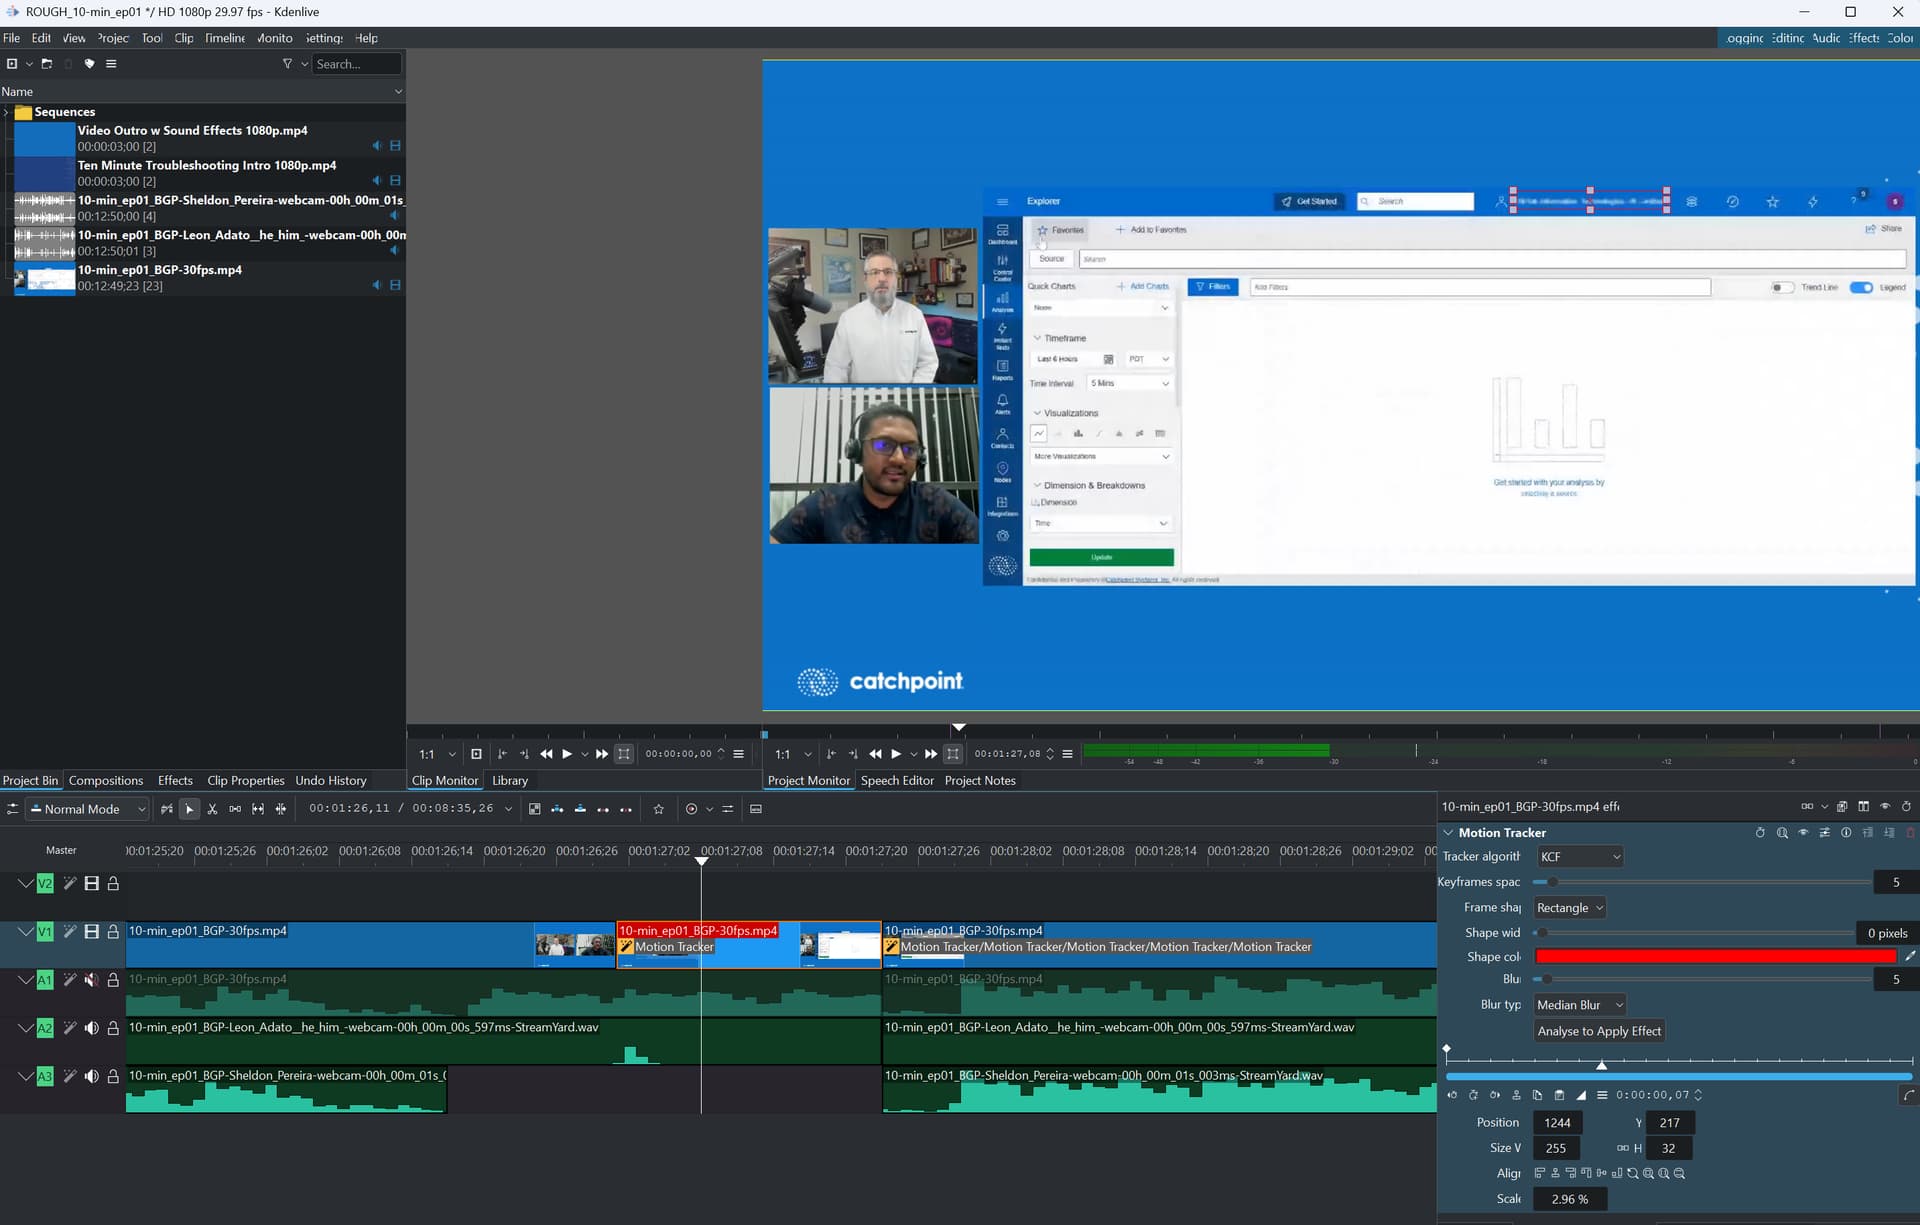The image size is (1920, 1225).
Task: Click the favorite effects star icon
Action: 658,809
